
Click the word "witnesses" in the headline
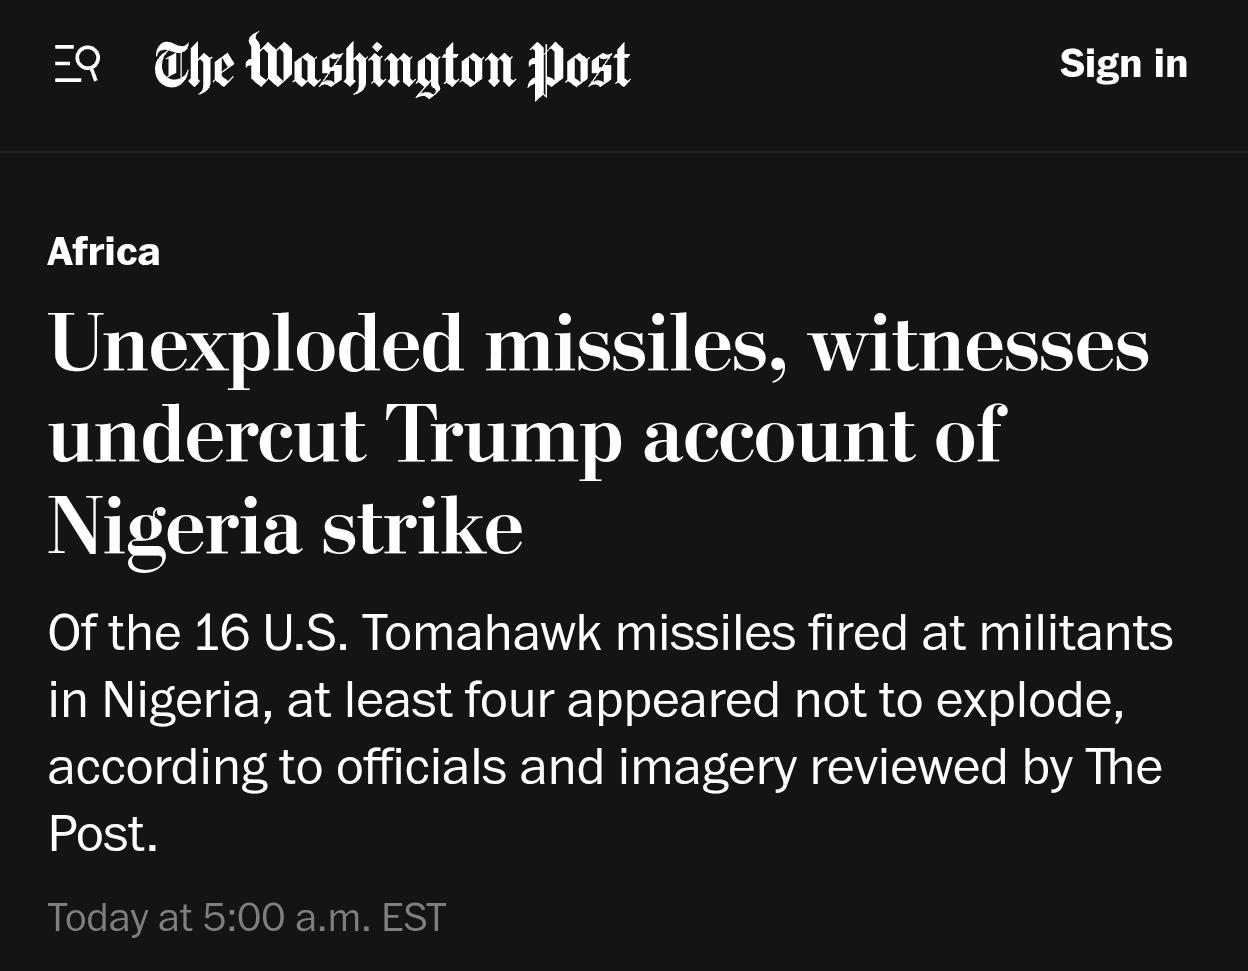(978, 344)
